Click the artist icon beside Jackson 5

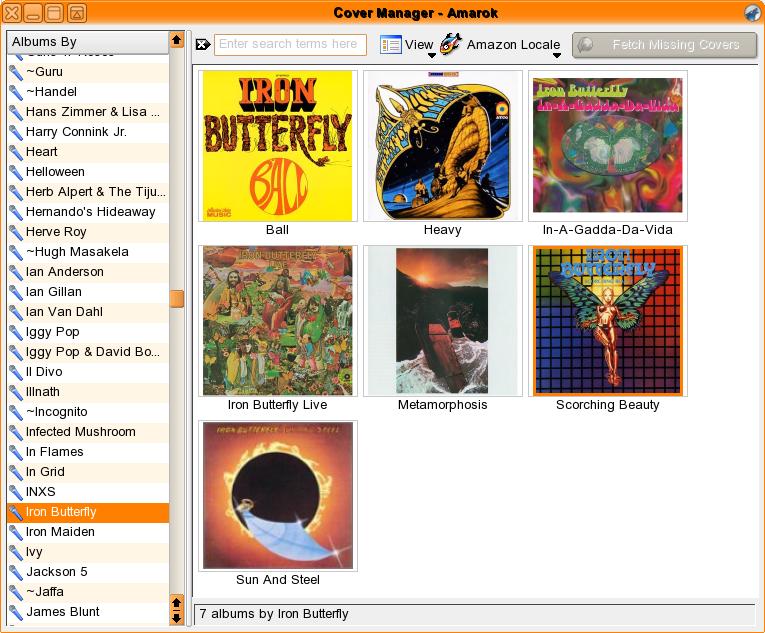point(16,572)
